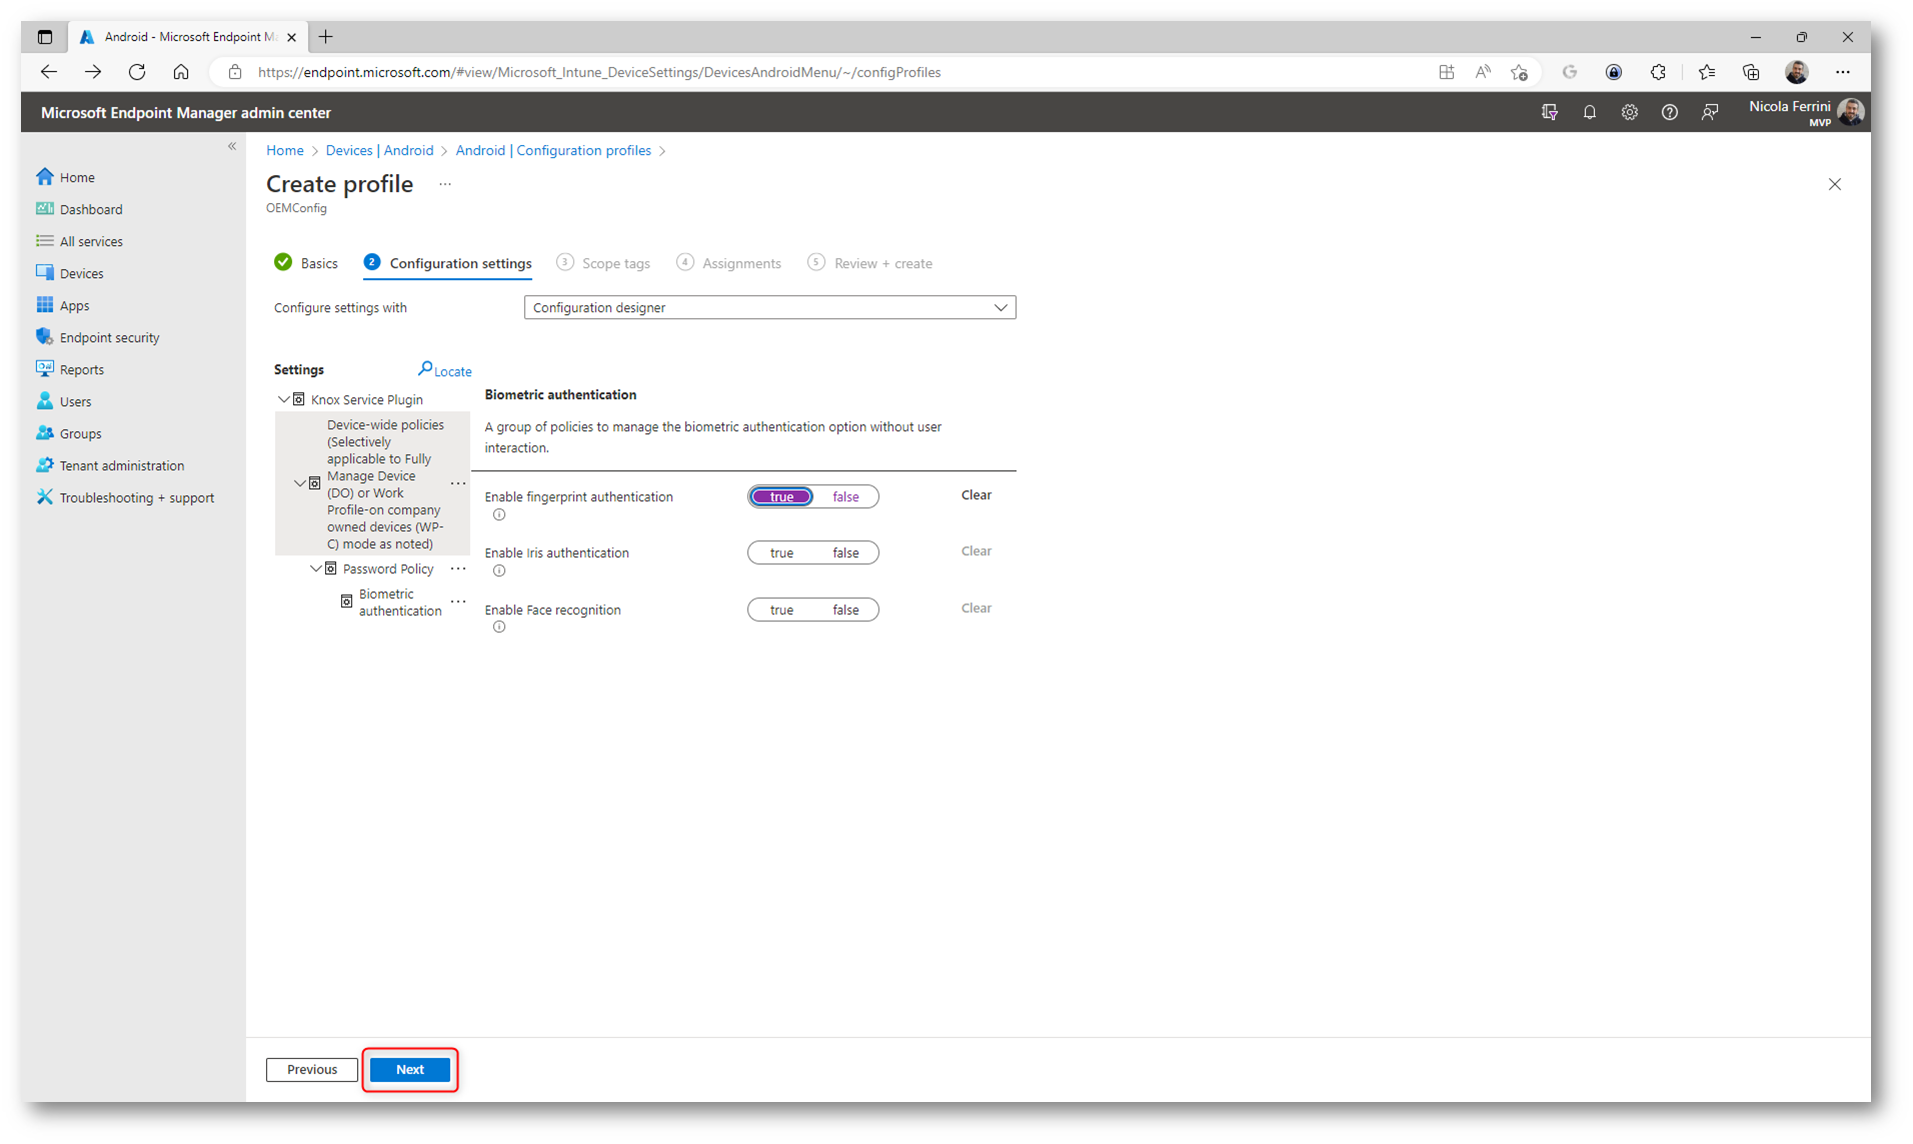Open Android | Configuration profiles breadcrumb
This screenshot has height=1144, width=1913.
pyautogui.click(x=553, y=150)
